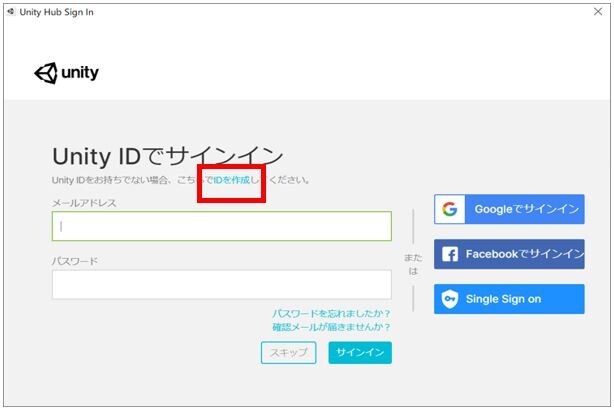Click the Unity Hub icon in title bar
The width and height of the screenshot is (614, 410).
pos(11,12)
